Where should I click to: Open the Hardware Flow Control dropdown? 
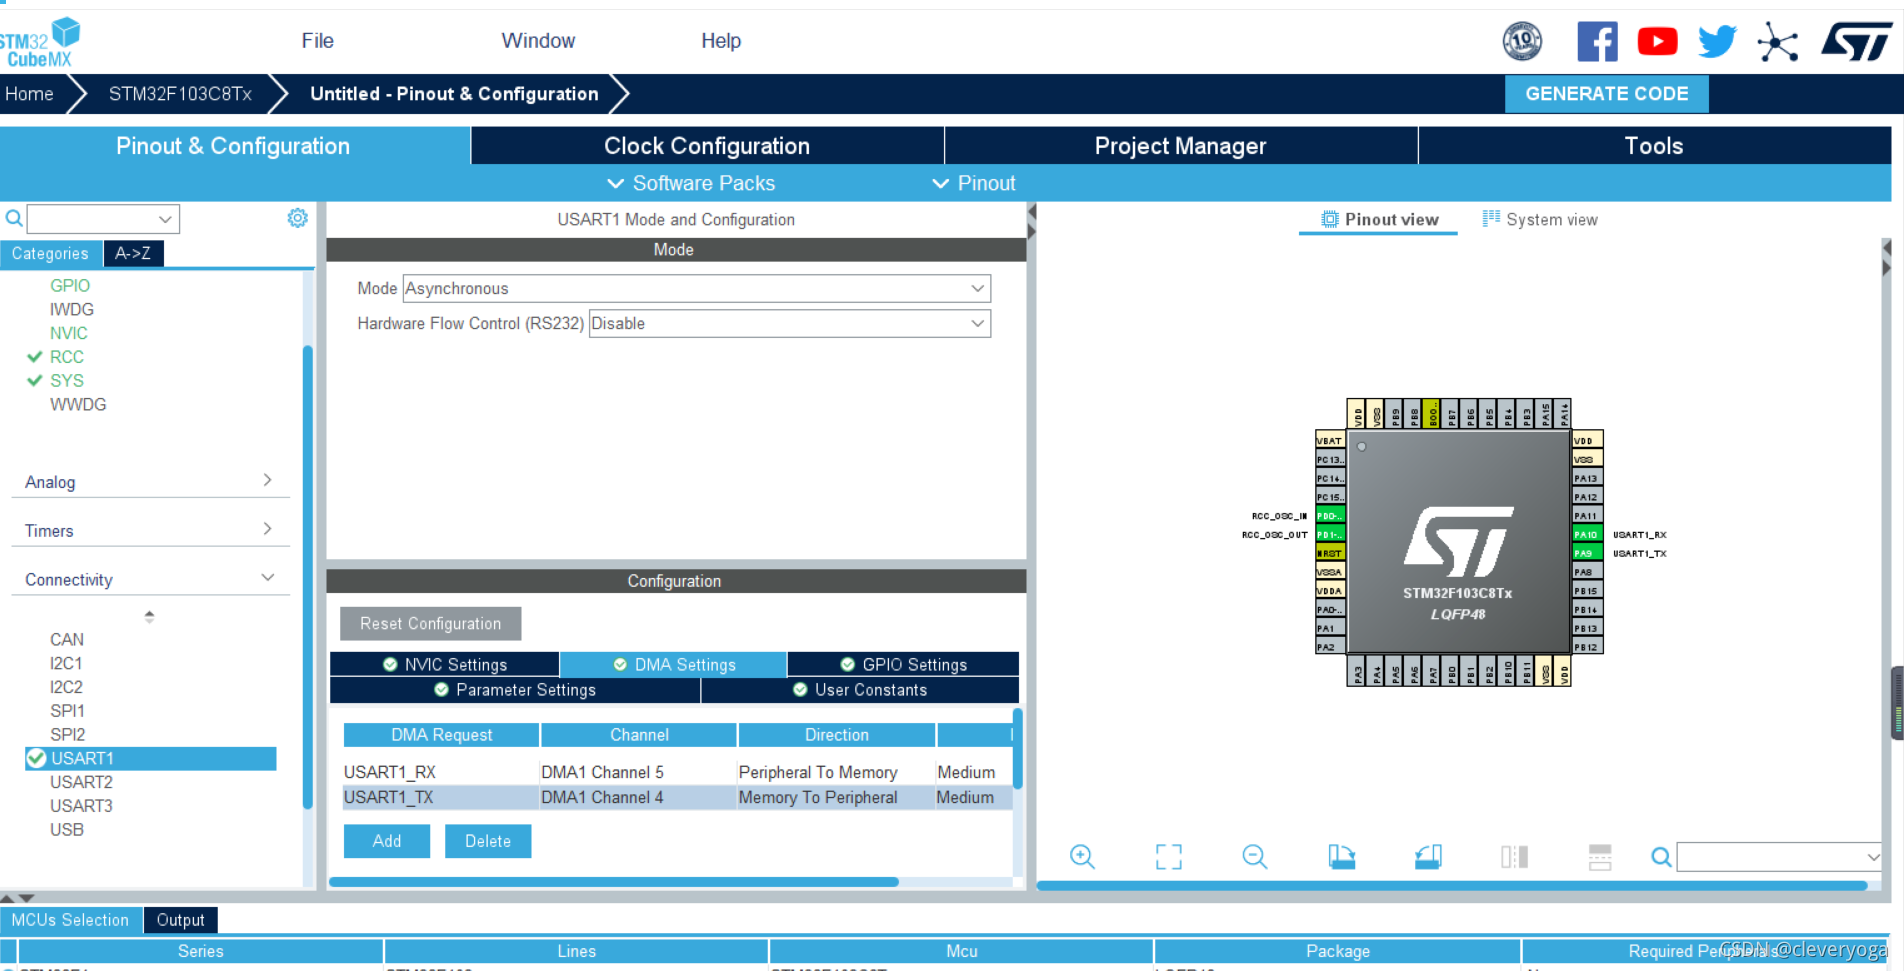click(x=790, y=323)
